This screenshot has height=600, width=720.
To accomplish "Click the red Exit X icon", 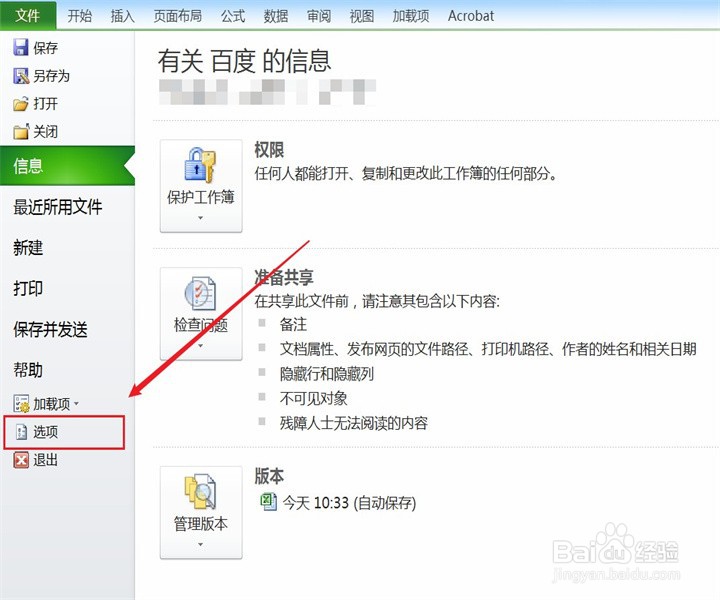I will tap(21, 460).
